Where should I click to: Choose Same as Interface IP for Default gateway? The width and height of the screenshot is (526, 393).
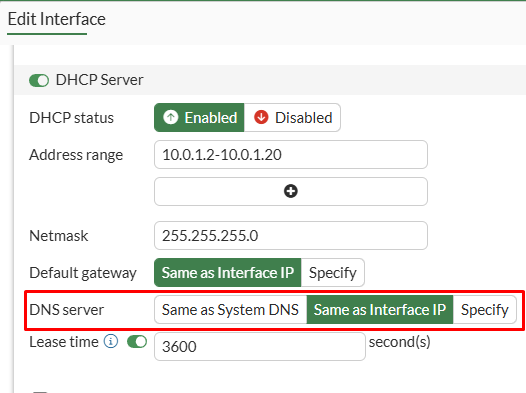(x=228, y=273)
